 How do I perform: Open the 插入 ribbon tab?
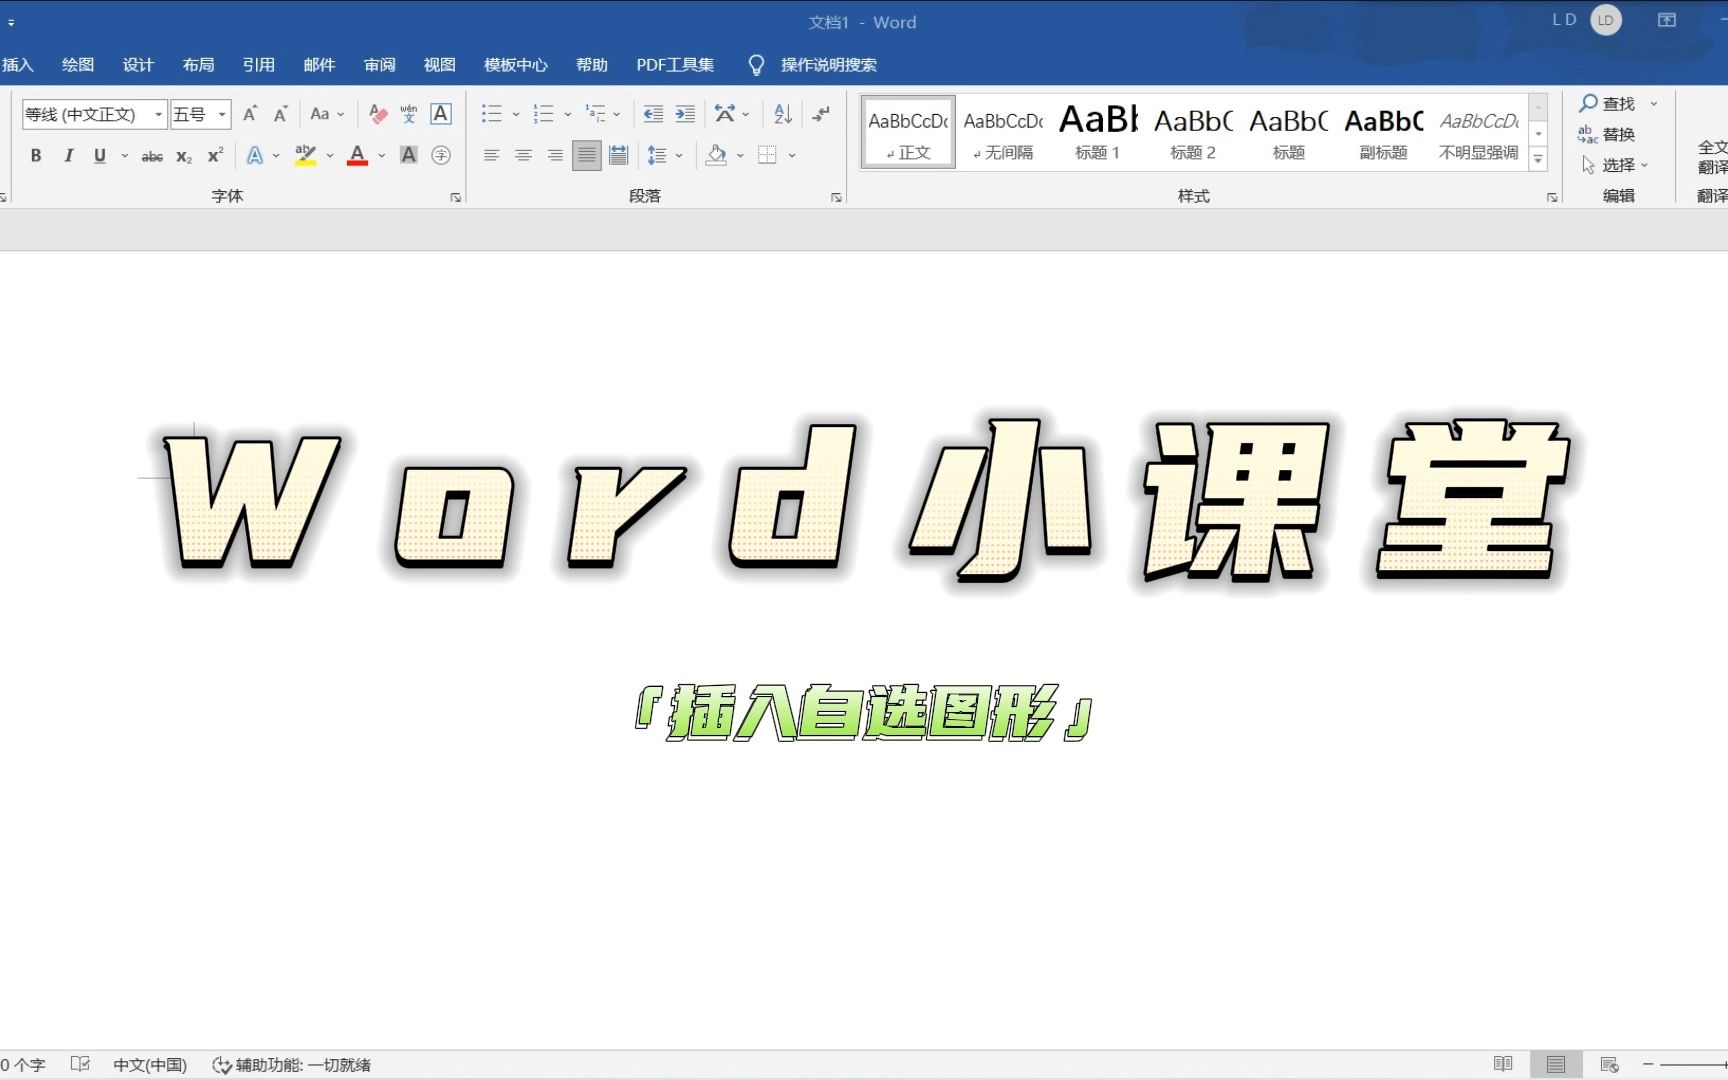tap(18, 65)
